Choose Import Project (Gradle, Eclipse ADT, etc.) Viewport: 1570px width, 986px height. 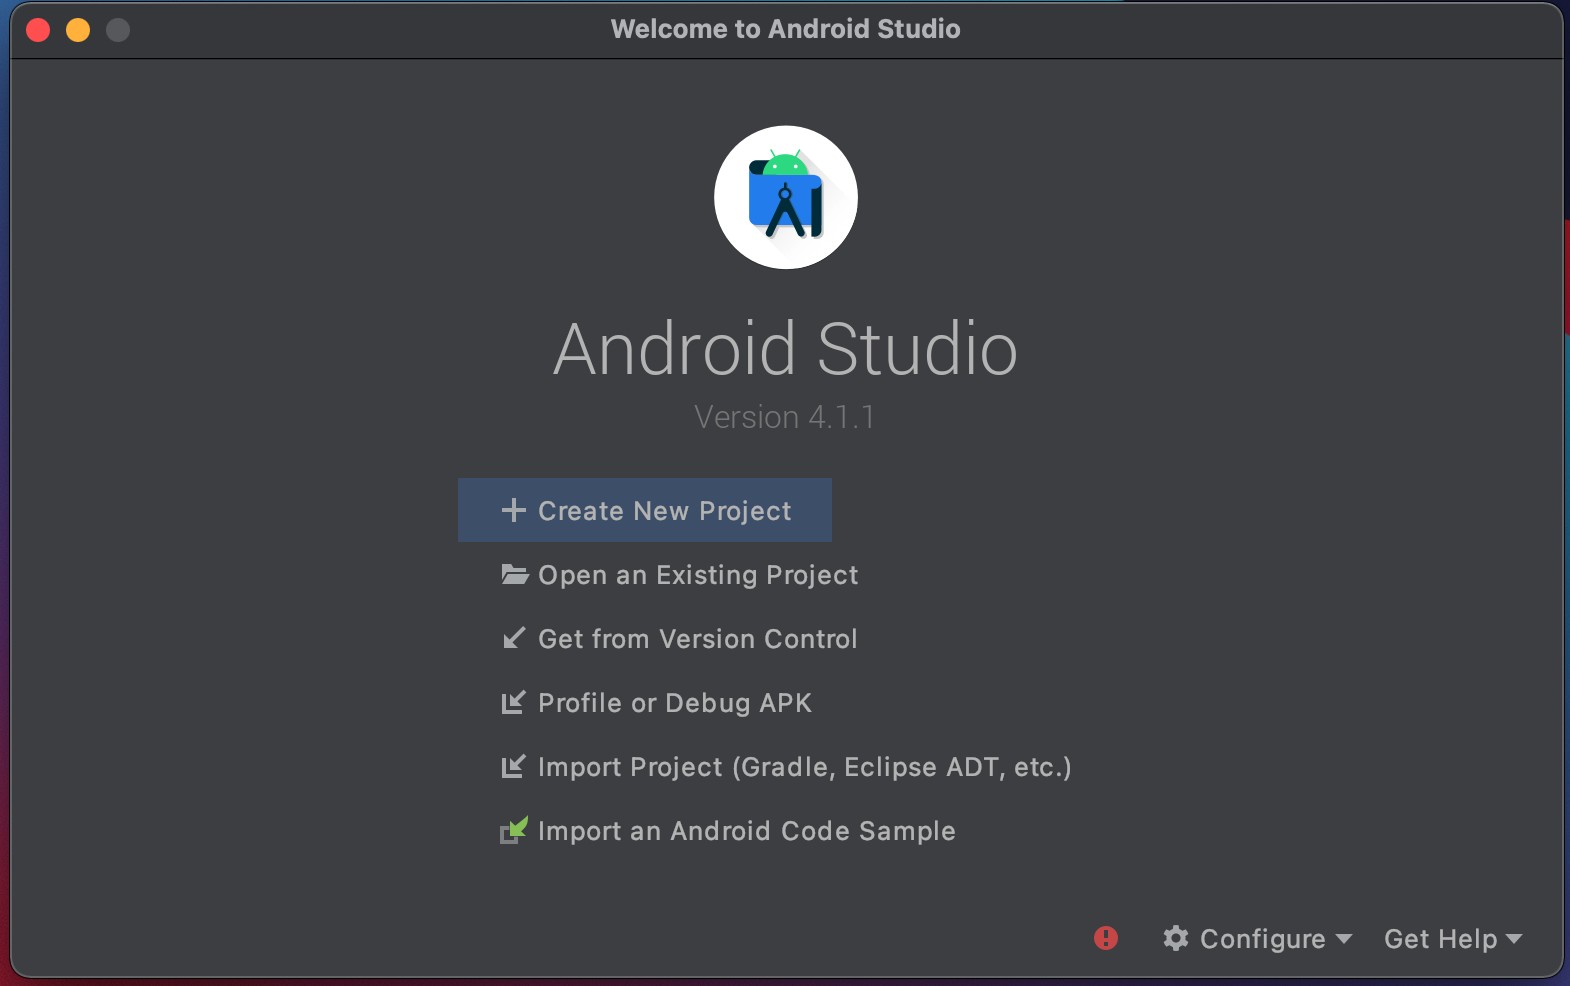tap(804, 767)
